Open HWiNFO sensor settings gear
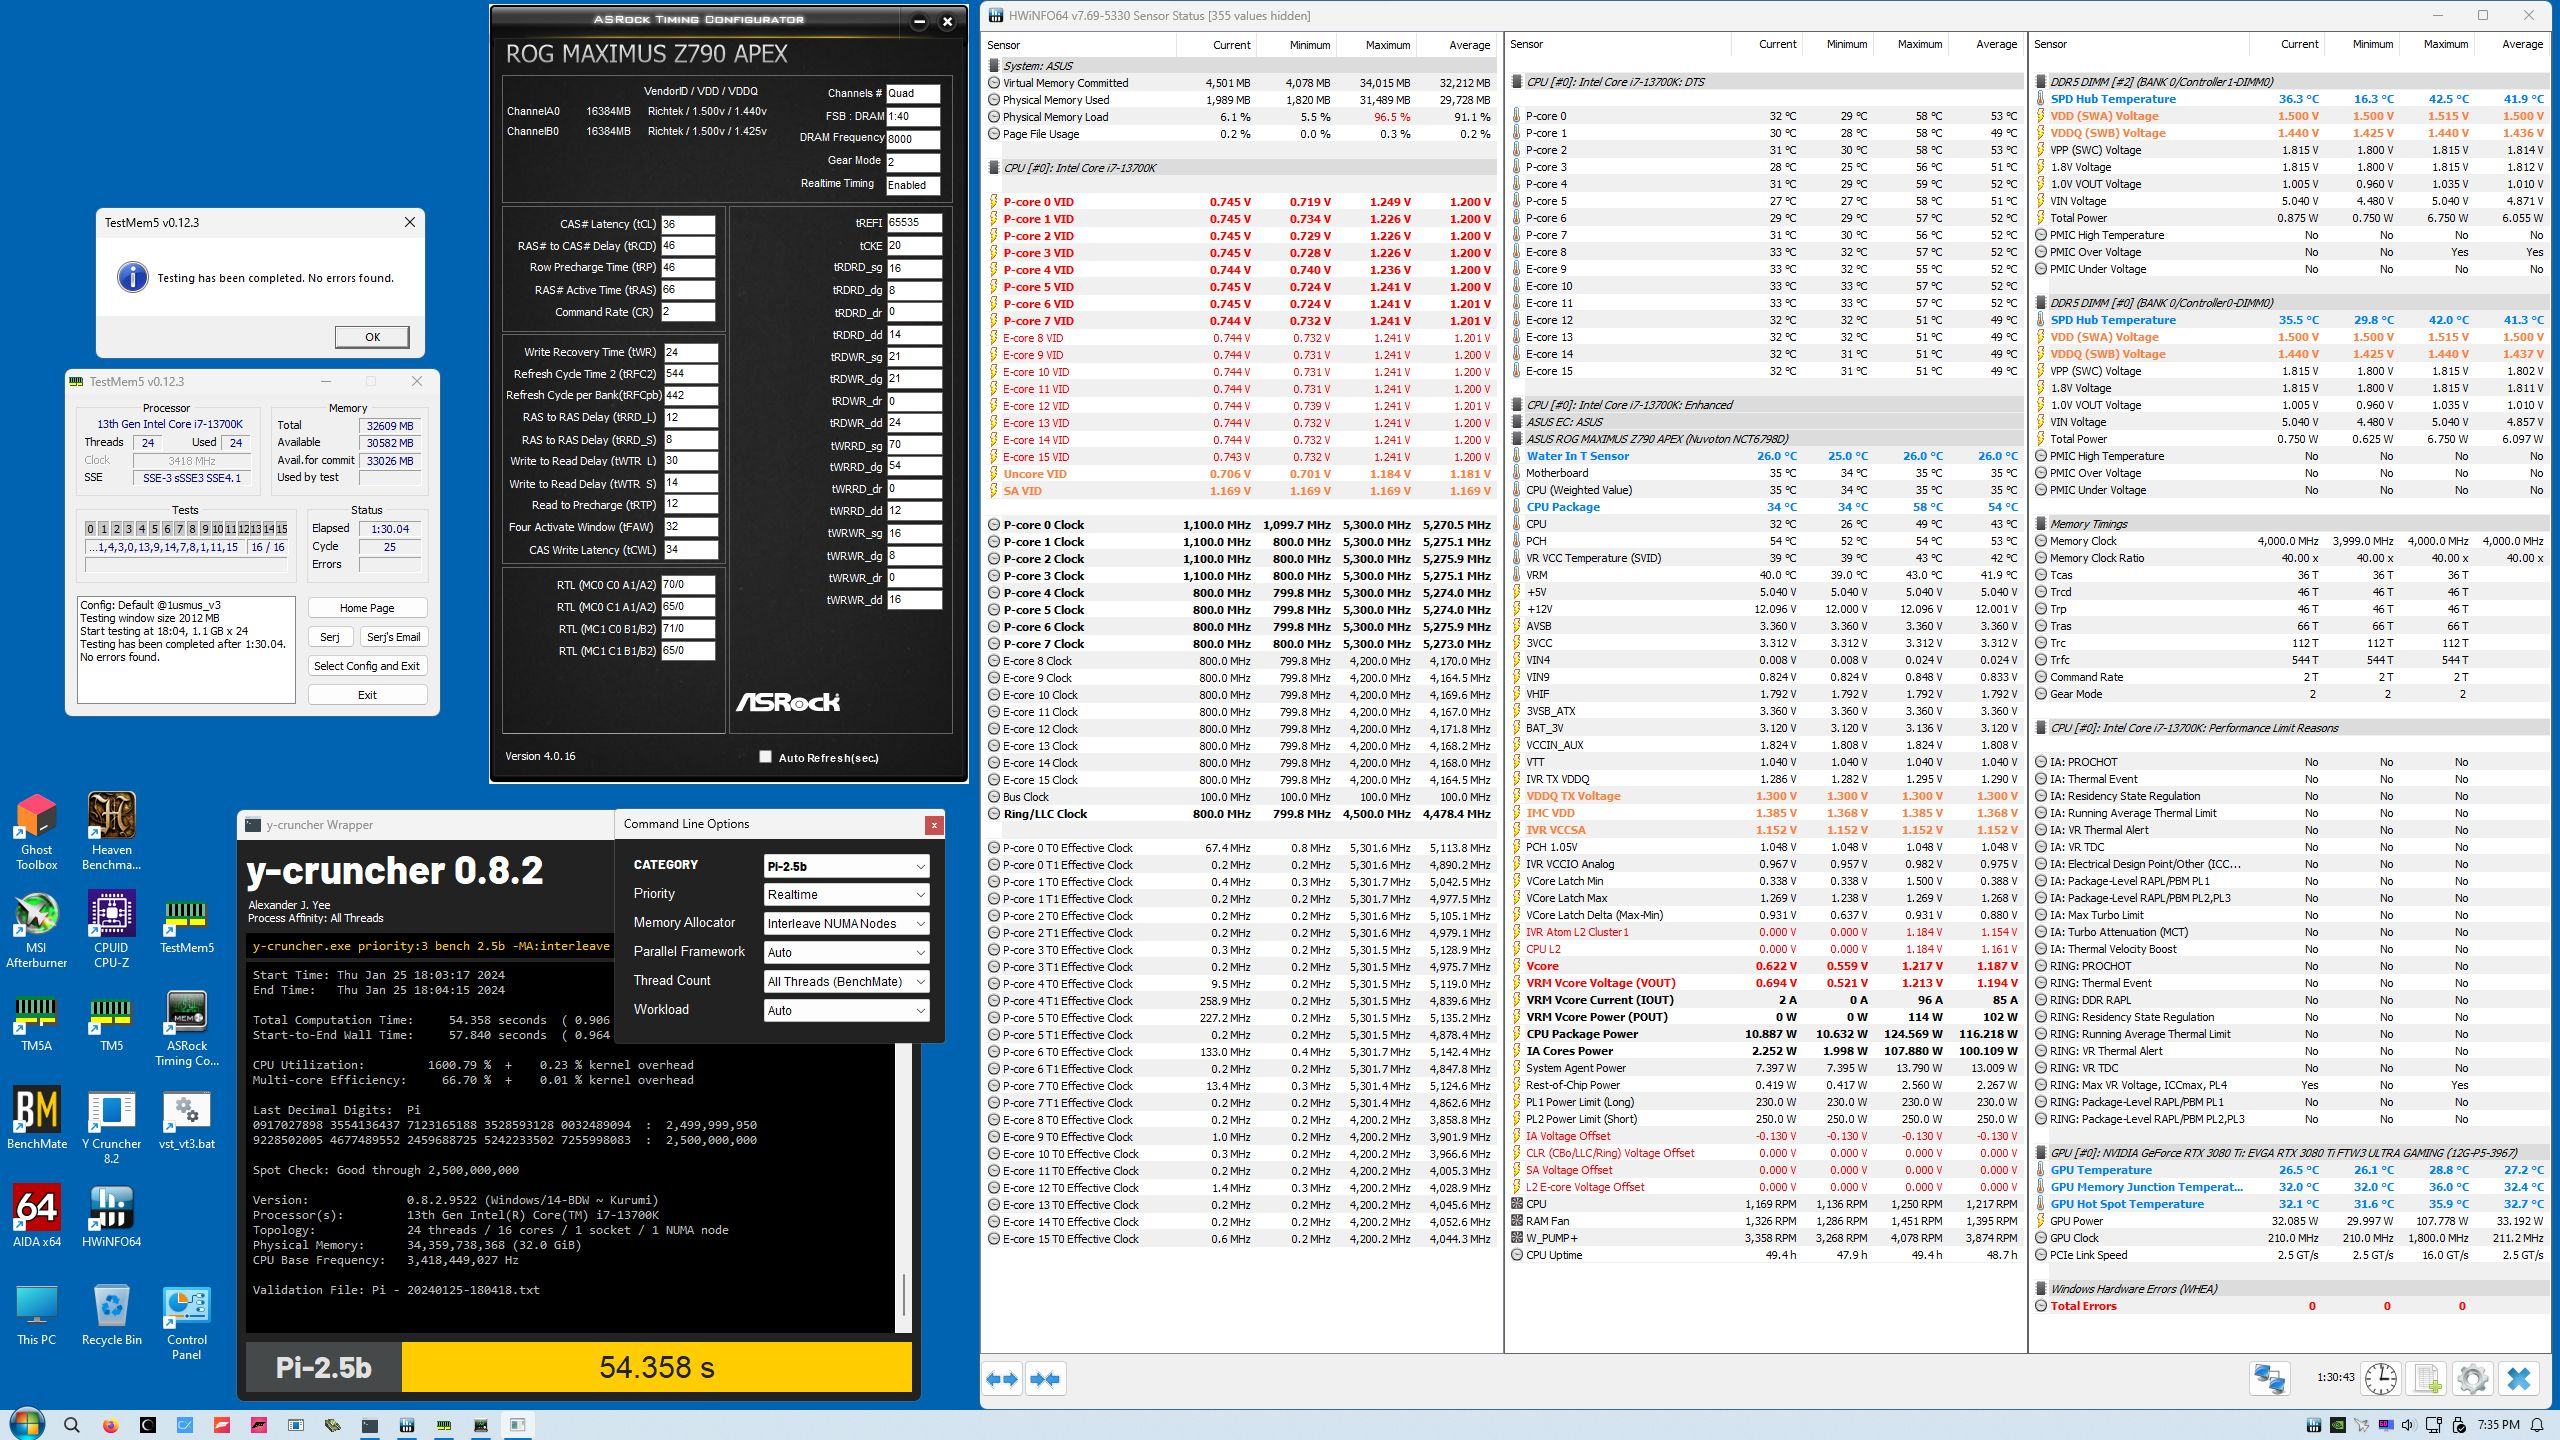 [2472, 1379]
